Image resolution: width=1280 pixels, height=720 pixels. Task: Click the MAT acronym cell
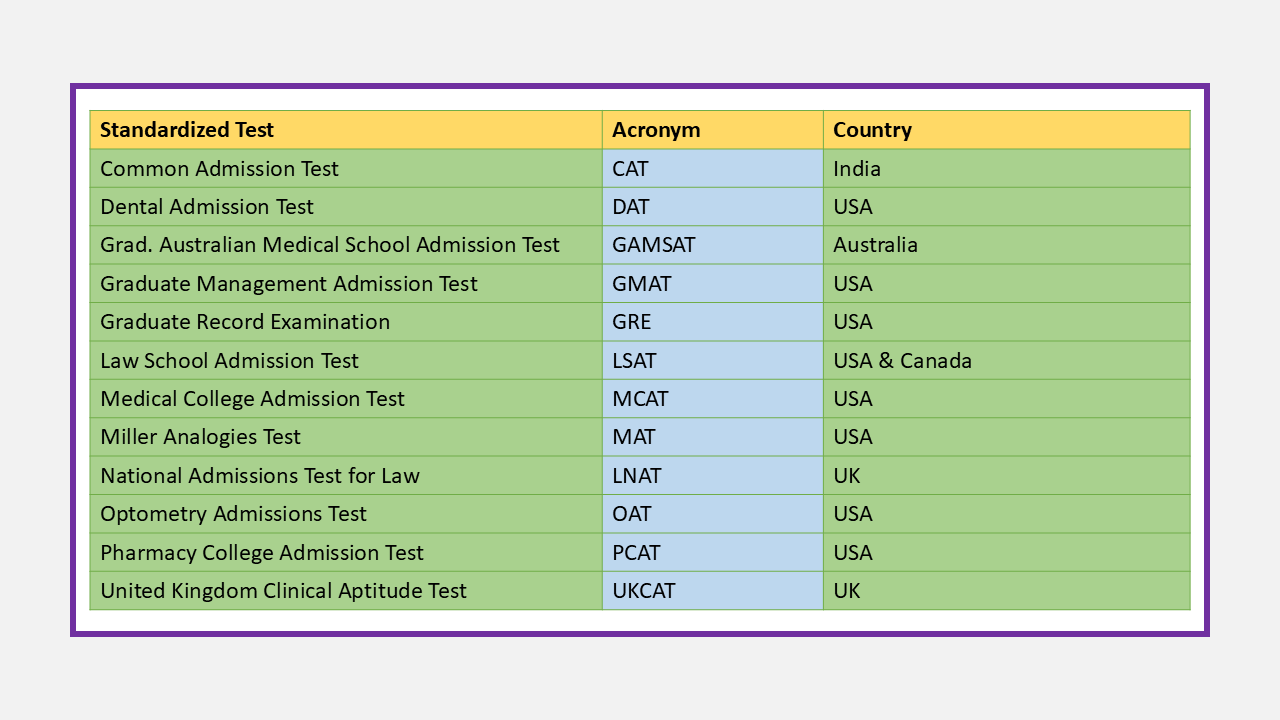pyautogui.click(x=713, y=437)
